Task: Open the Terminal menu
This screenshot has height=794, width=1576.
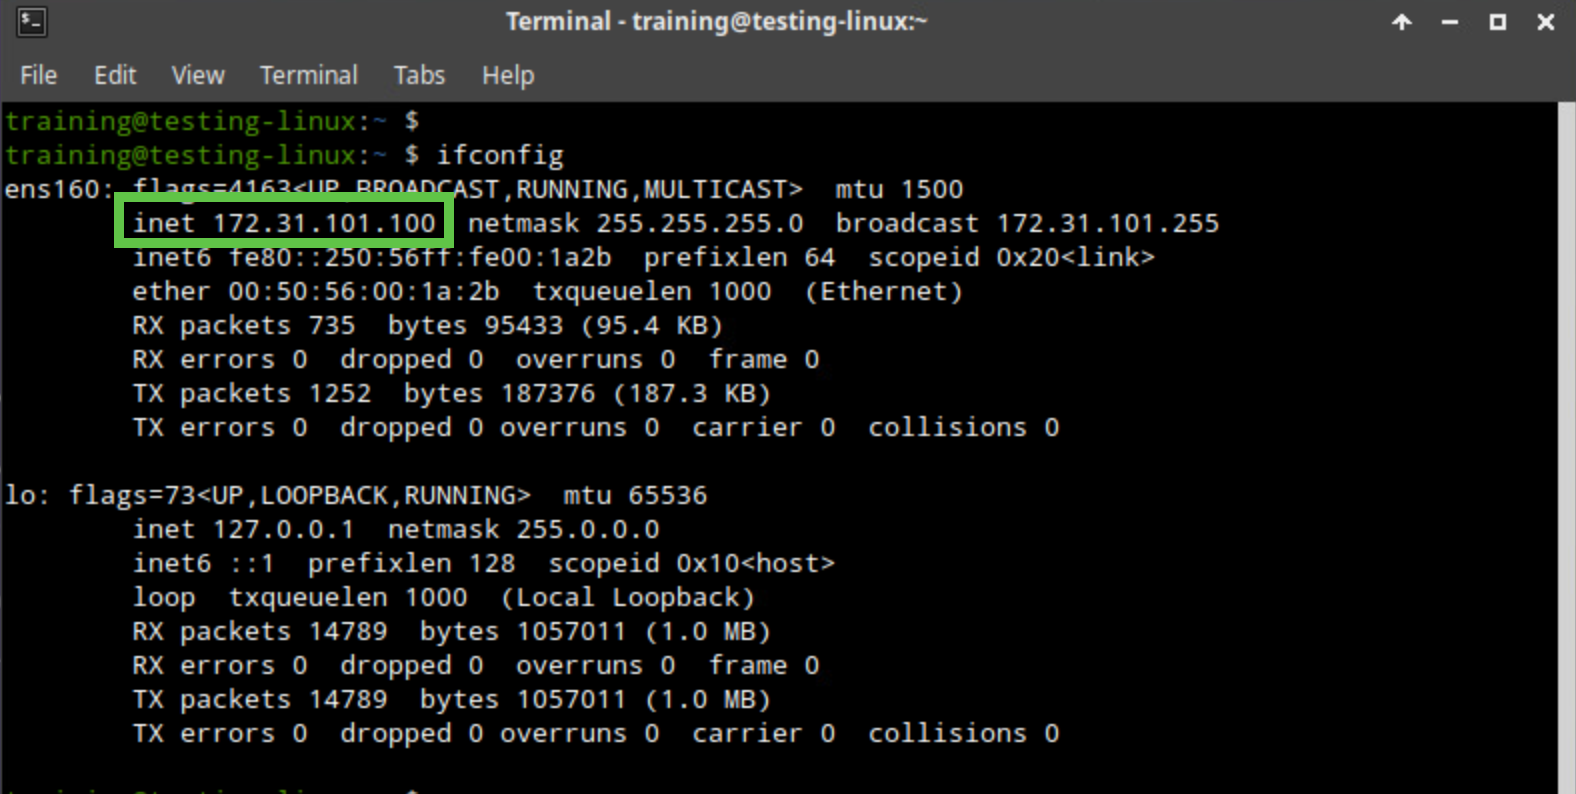Action: 309,75
